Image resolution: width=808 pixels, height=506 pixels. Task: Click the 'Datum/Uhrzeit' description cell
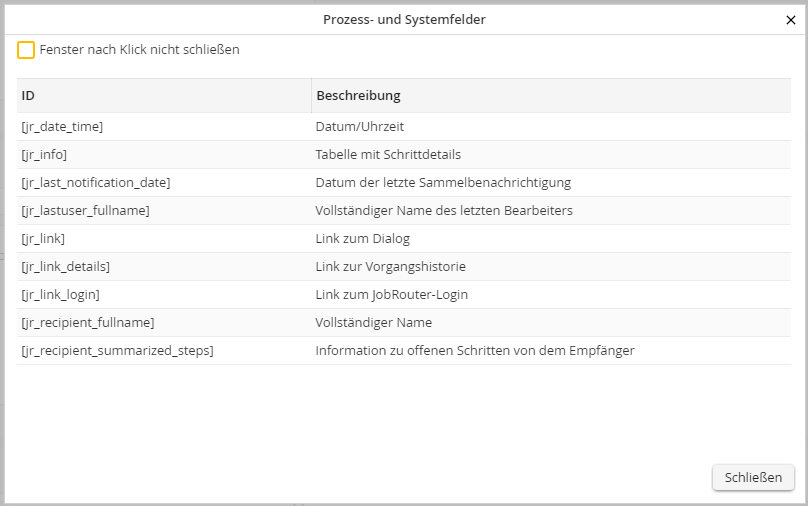(359, 127)
